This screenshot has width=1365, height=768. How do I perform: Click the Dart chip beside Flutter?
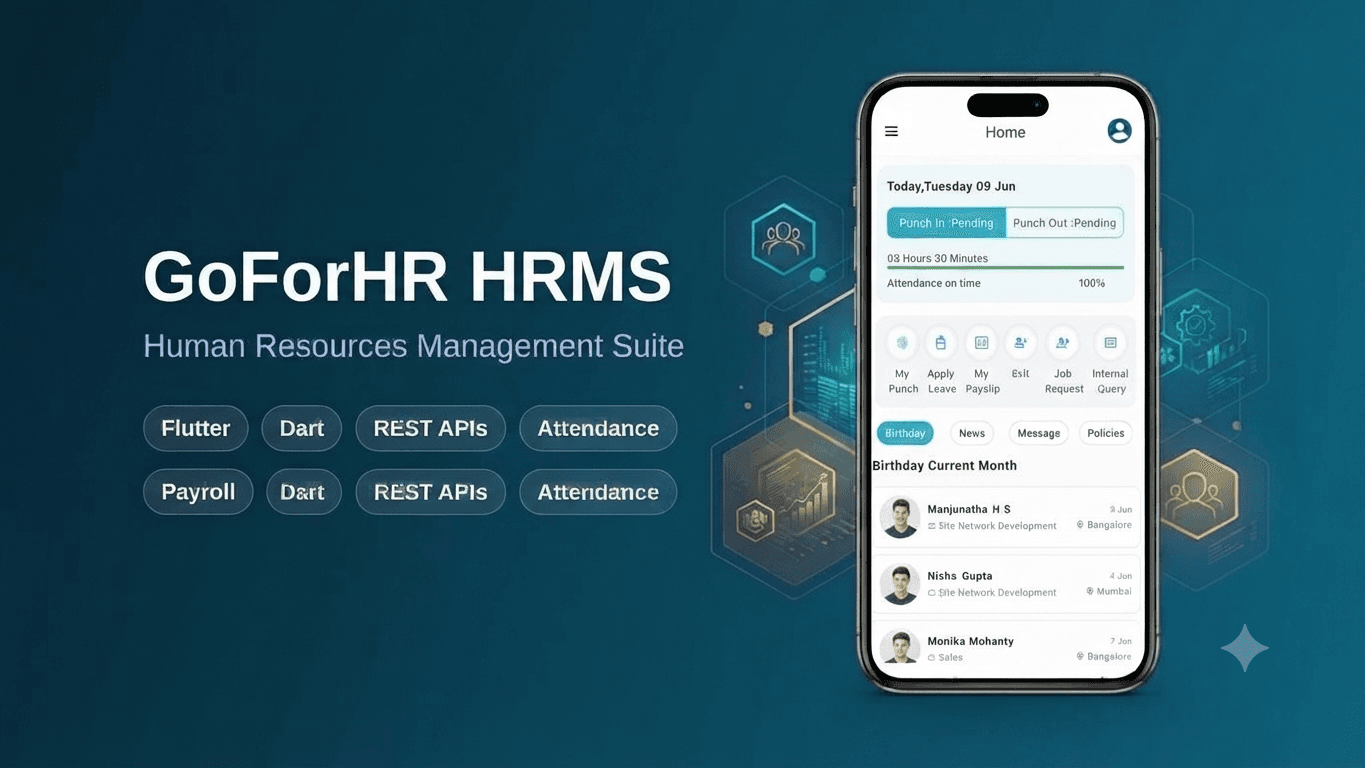click(302, 428)
